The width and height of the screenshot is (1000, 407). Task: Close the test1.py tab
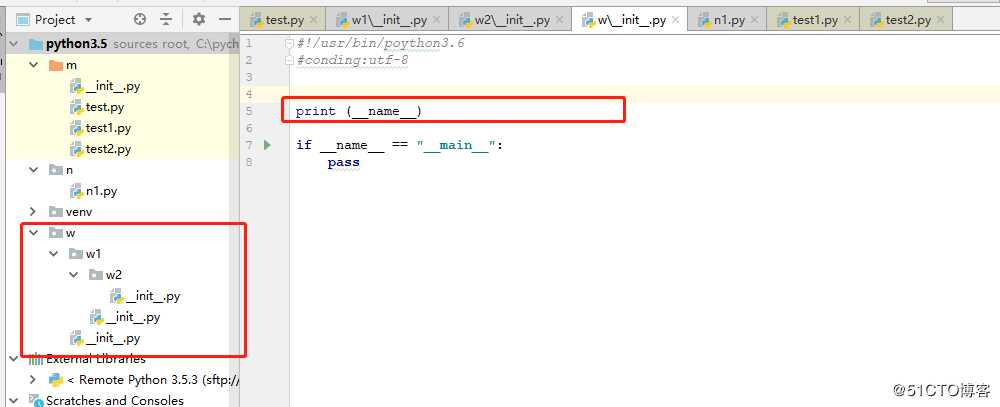(848, 20)
